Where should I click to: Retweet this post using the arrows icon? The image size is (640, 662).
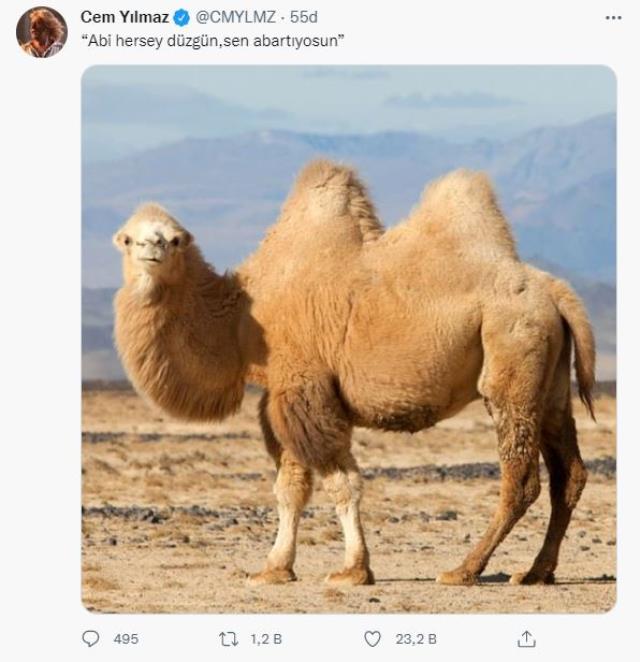[x=229, y=639]
